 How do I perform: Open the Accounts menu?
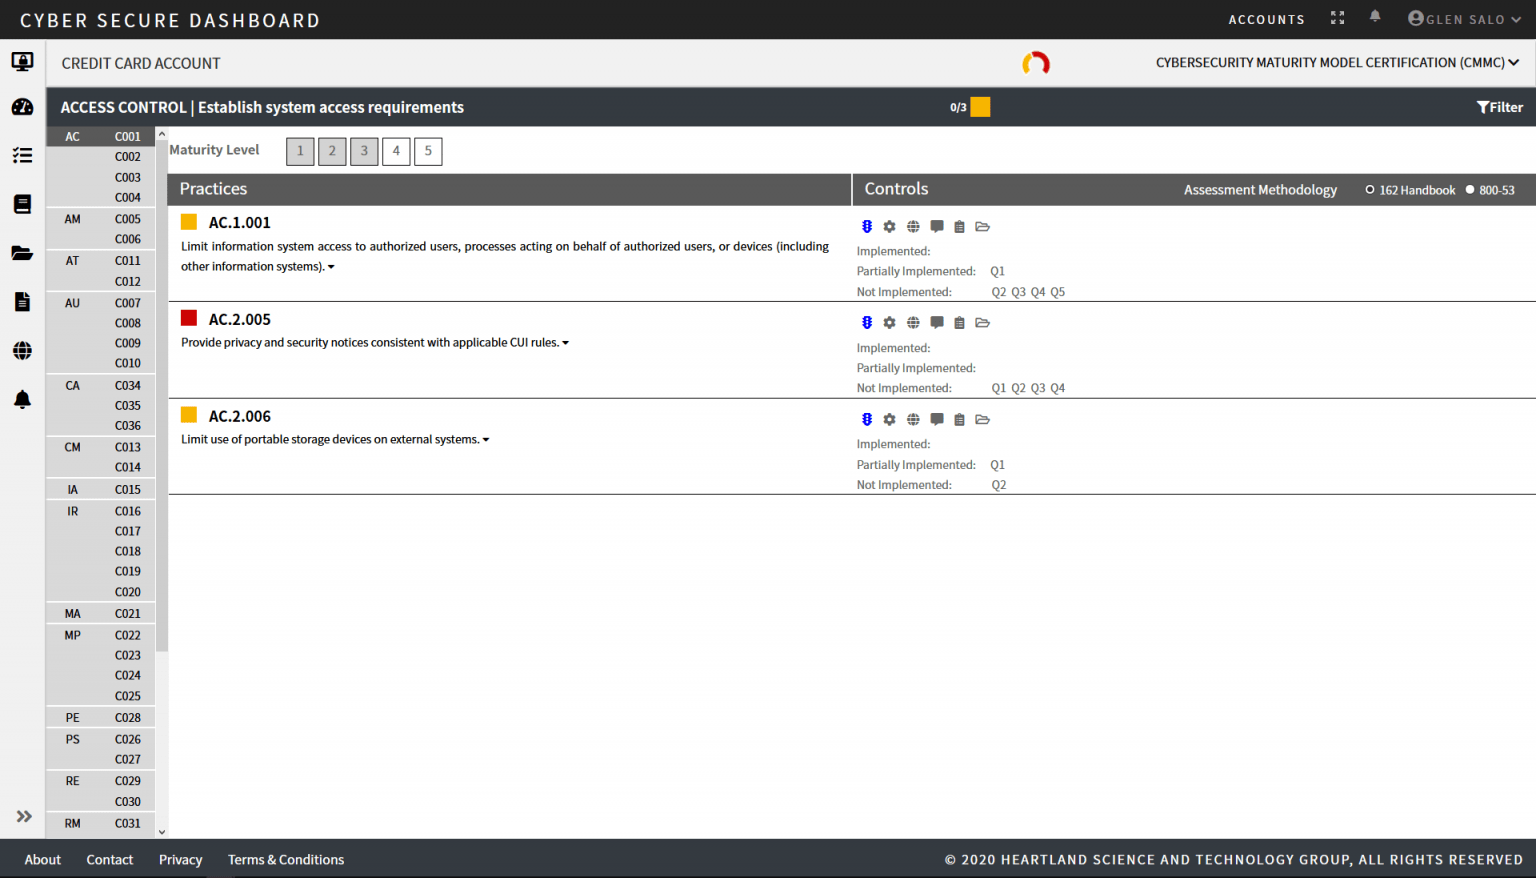coord(1267,20)
